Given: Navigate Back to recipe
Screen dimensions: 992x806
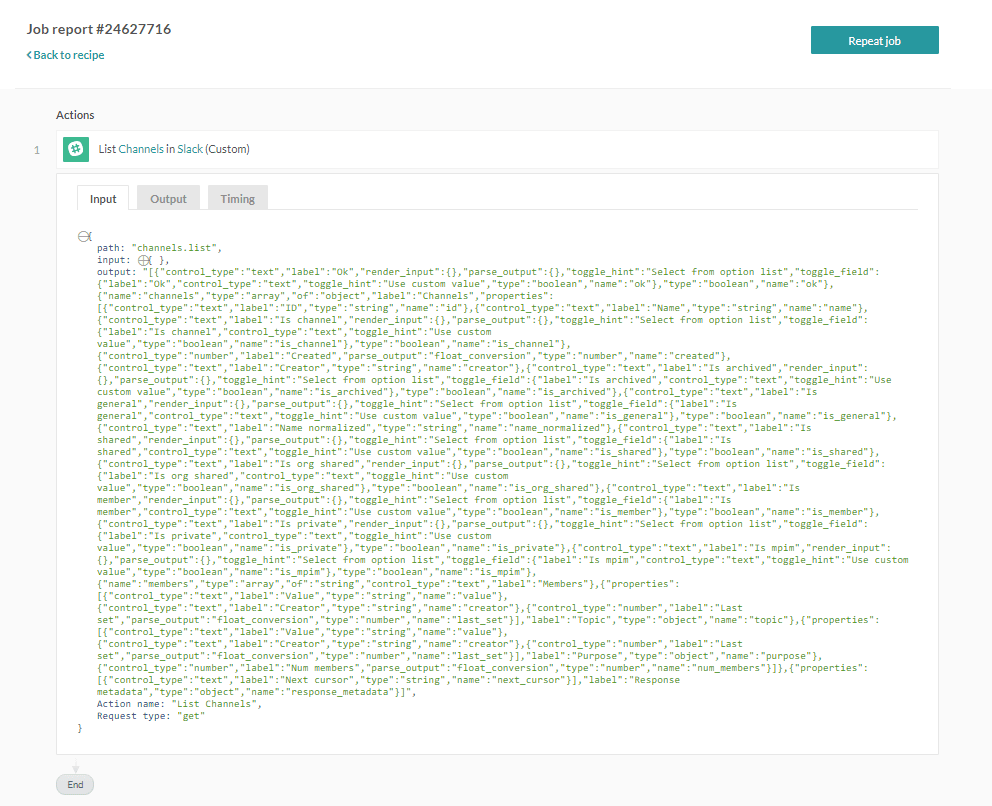Looking at the screenshot, I should point(64,55).
